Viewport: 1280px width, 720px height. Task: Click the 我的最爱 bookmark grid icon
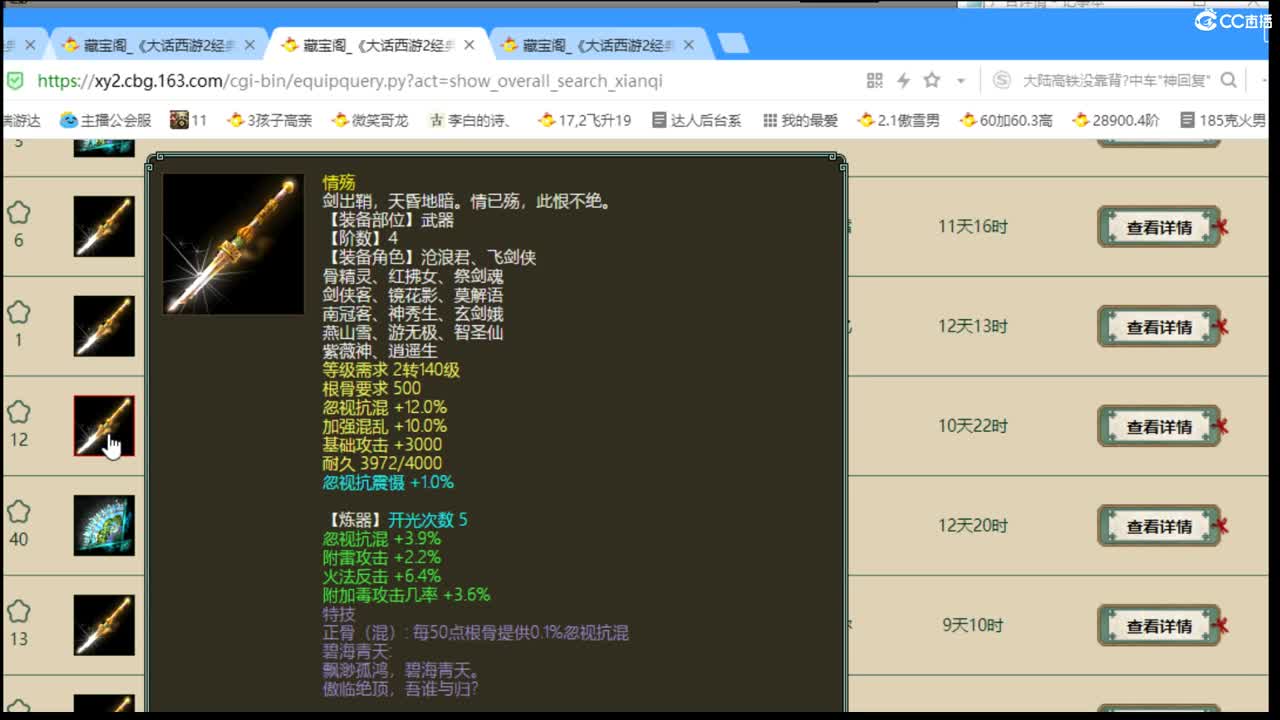[x=769, y=120]
